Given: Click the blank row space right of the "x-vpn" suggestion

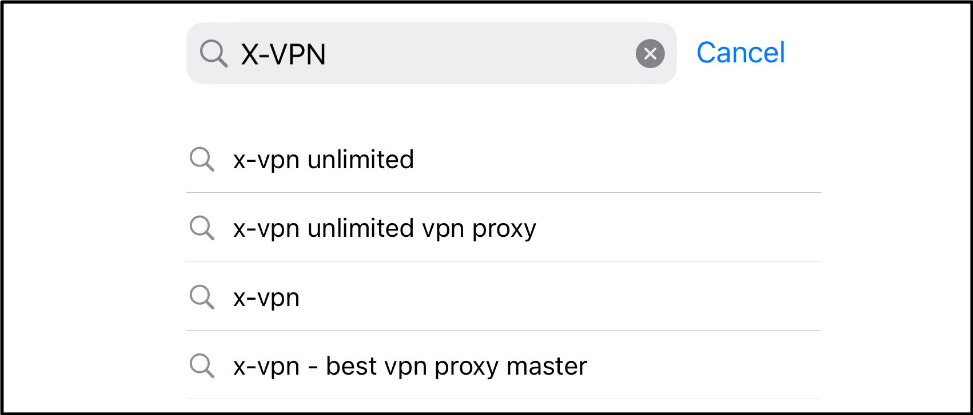Looking at the screenshot, I should tap(558, 297).
